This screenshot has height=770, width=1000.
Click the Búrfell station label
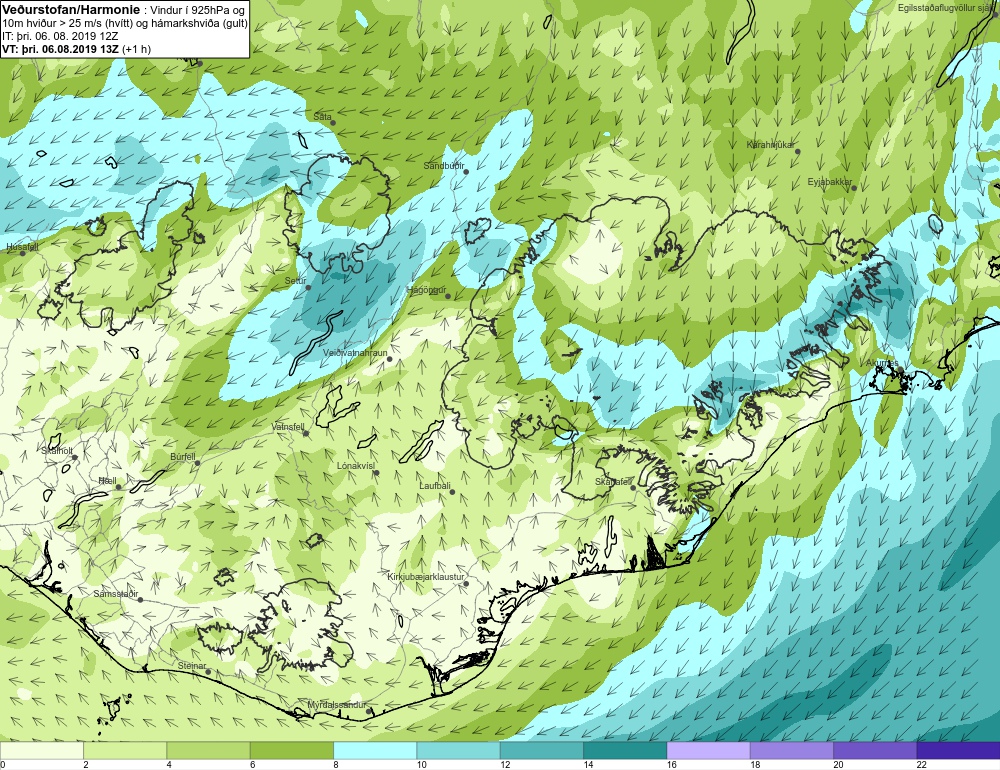click(183, 457)
